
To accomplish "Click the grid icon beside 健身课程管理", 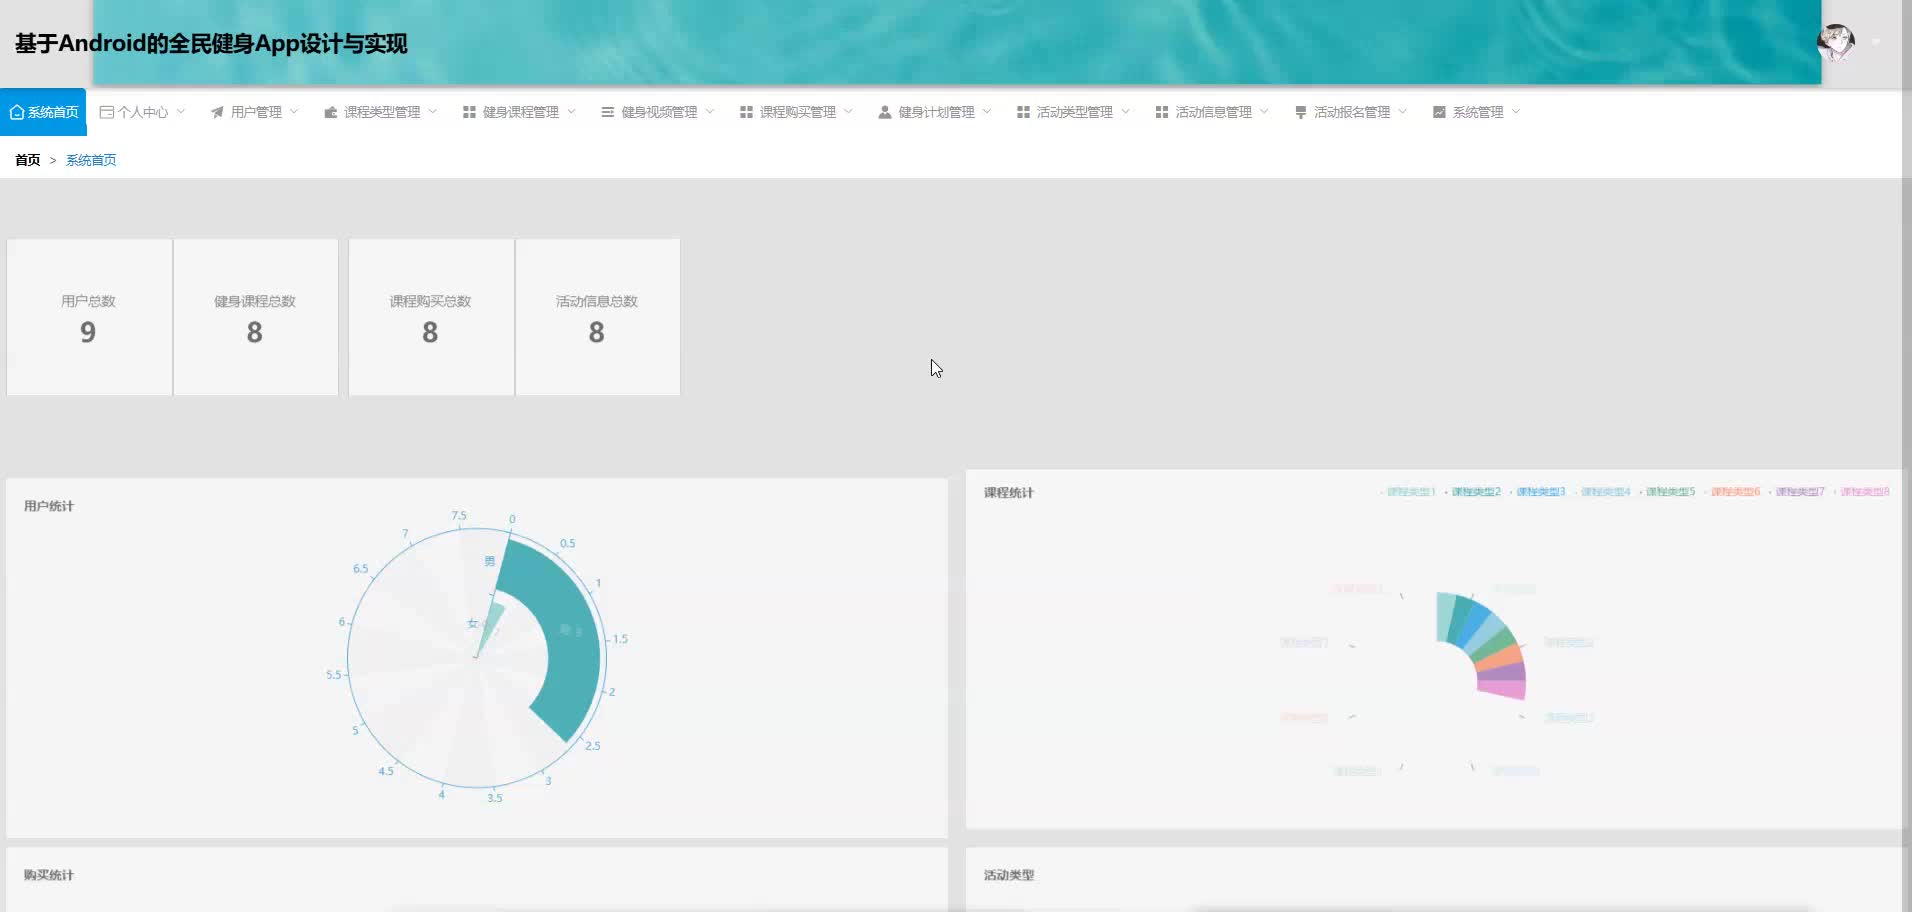I will 469,112.
